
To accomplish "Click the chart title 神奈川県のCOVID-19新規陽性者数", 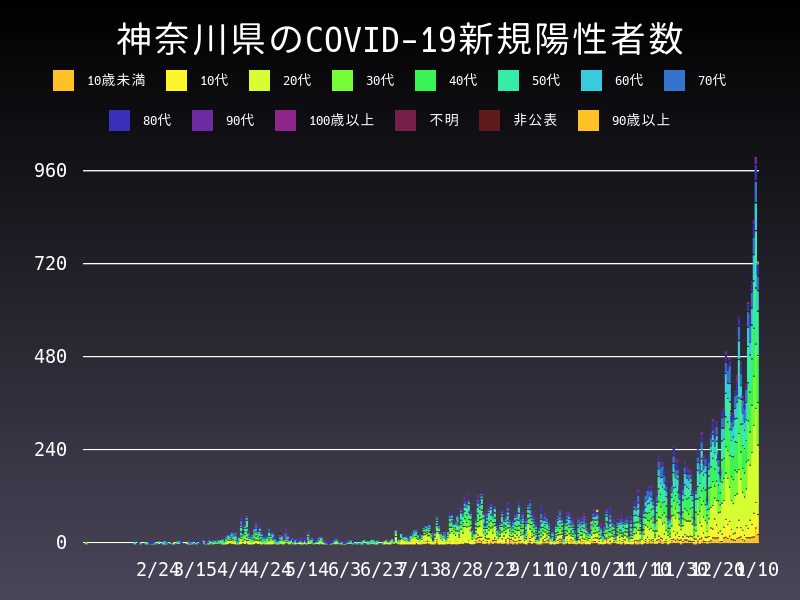I will point(400,40).
